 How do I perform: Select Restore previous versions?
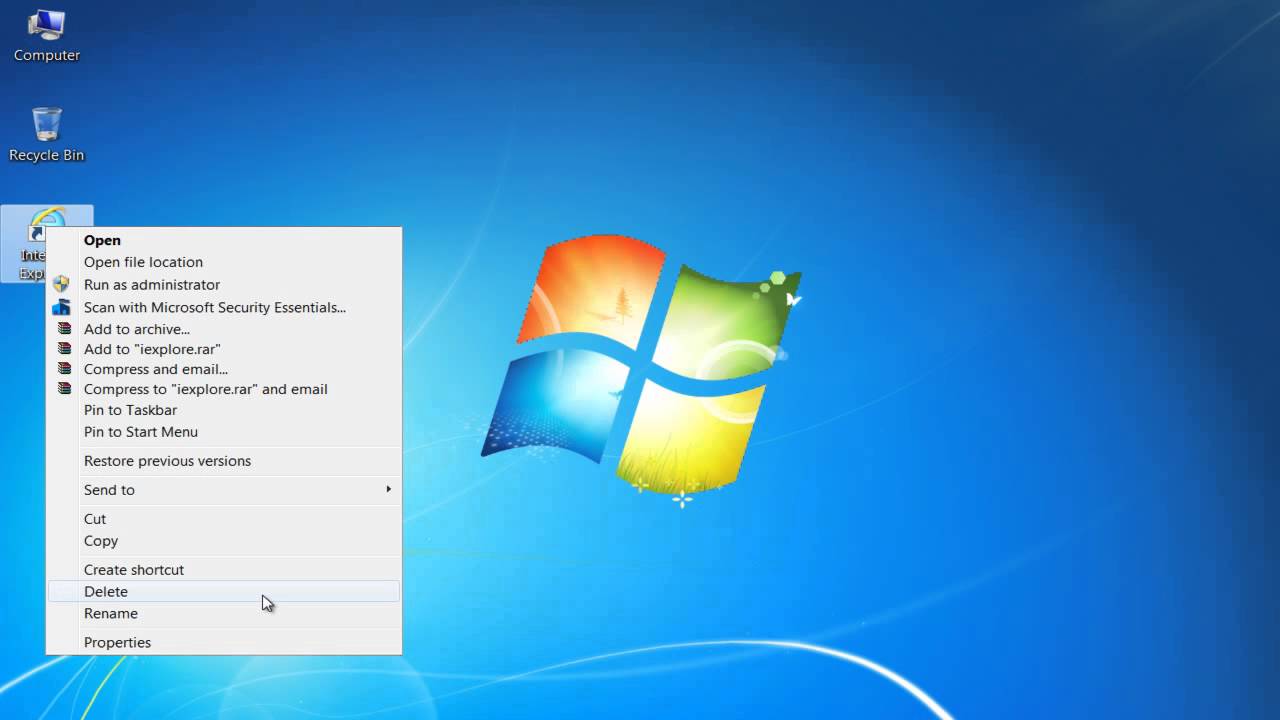pos(224,461)
